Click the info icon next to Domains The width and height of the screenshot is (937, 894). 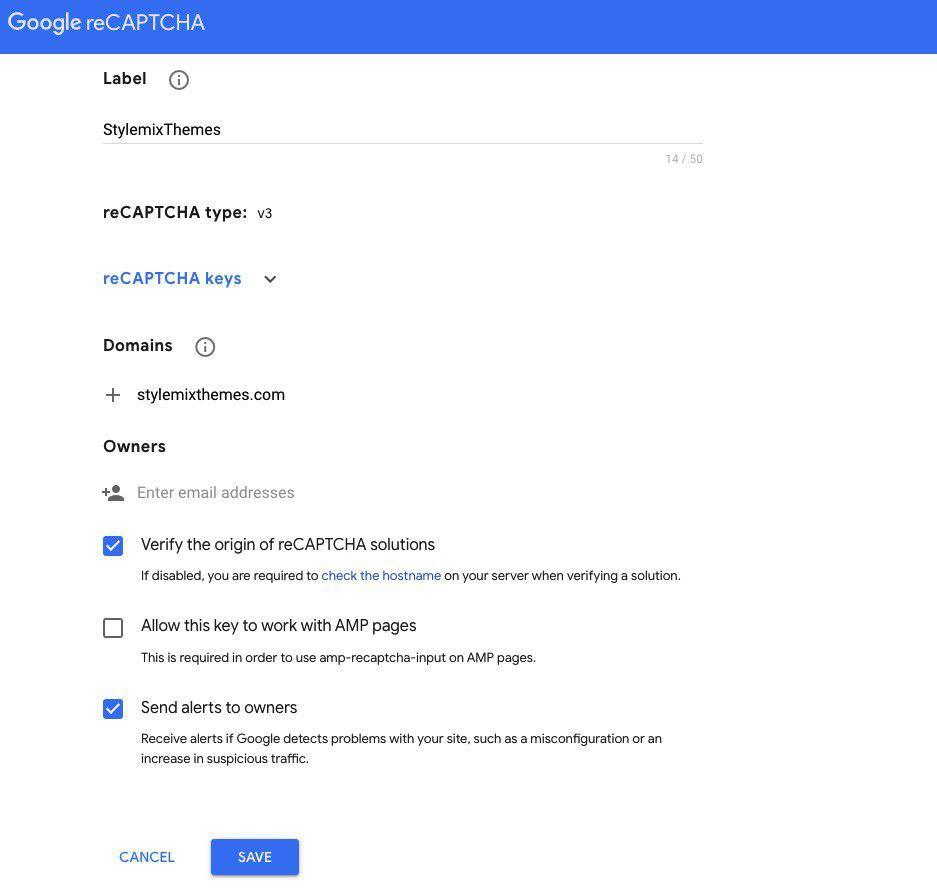tap(205, 347)
